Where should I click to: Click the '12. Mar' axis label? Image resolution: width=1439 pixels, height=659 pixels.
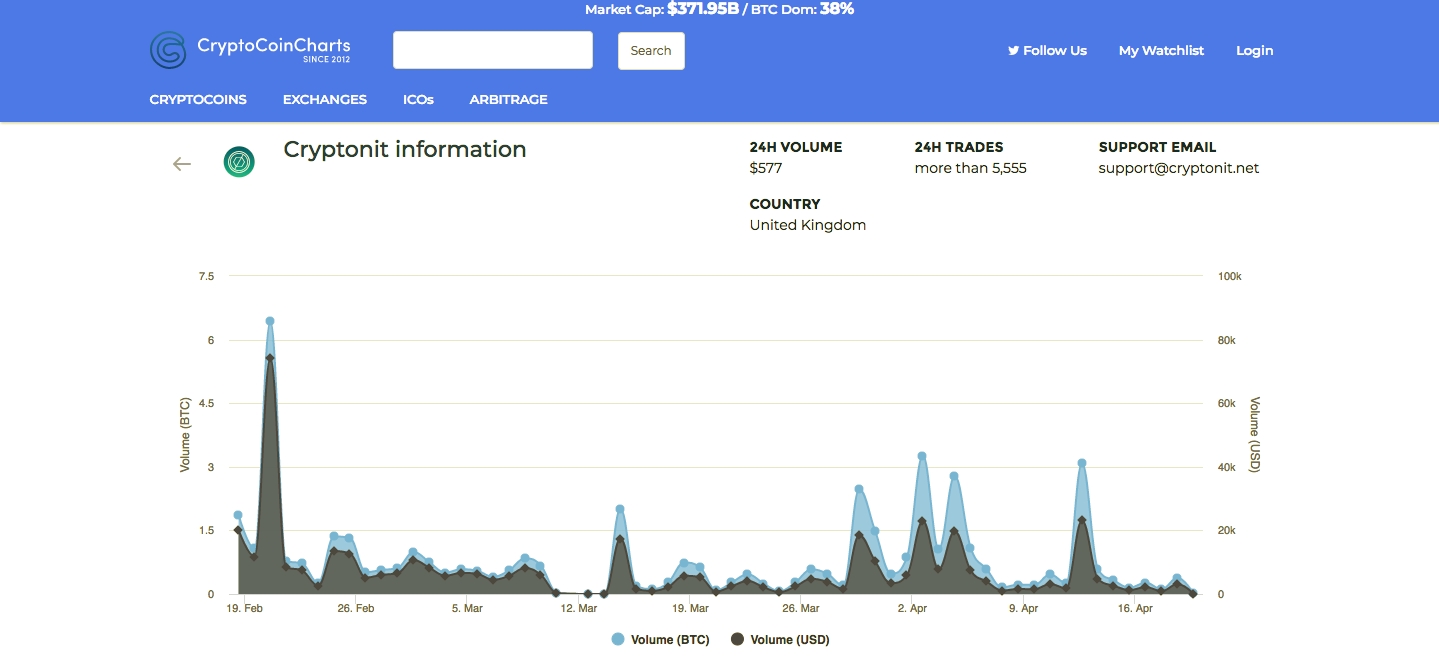click(x=579, y=608)
